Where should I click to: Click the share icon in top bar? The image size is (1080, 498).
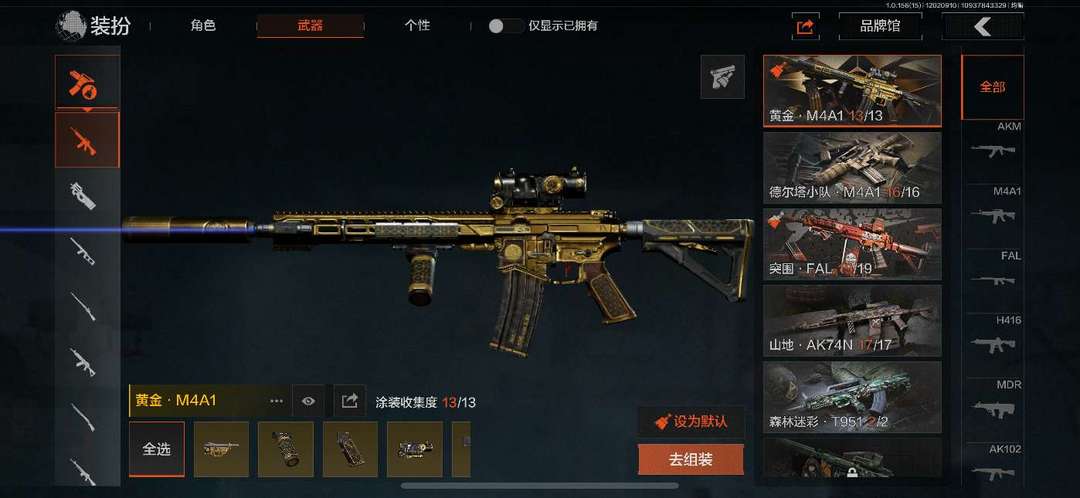point(805,26)
